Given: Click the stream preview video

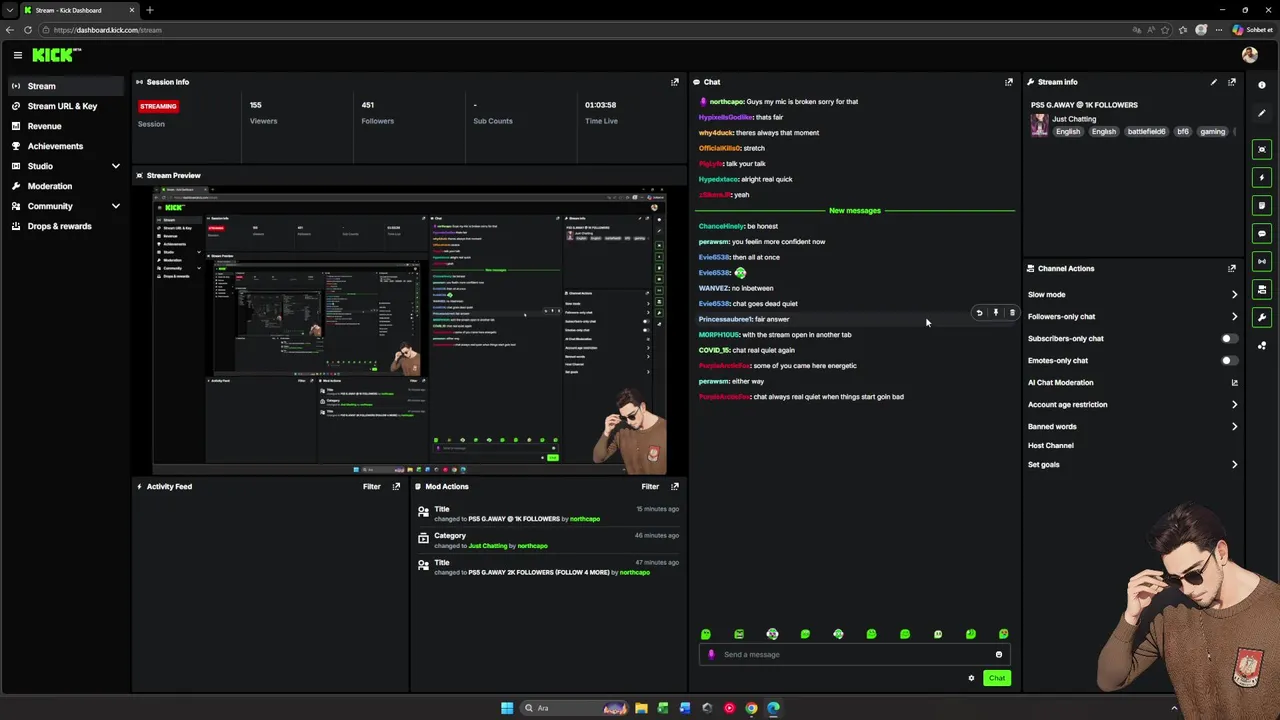Looking at the screenshot, I should (409, 330).
